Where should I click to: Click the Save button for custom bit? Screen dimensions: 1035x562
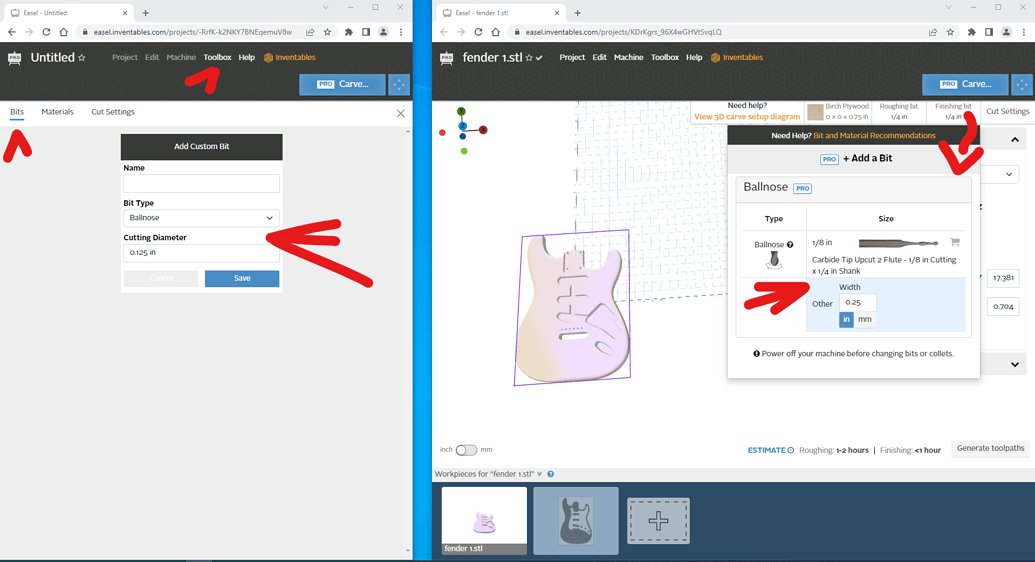click(242, 278)
